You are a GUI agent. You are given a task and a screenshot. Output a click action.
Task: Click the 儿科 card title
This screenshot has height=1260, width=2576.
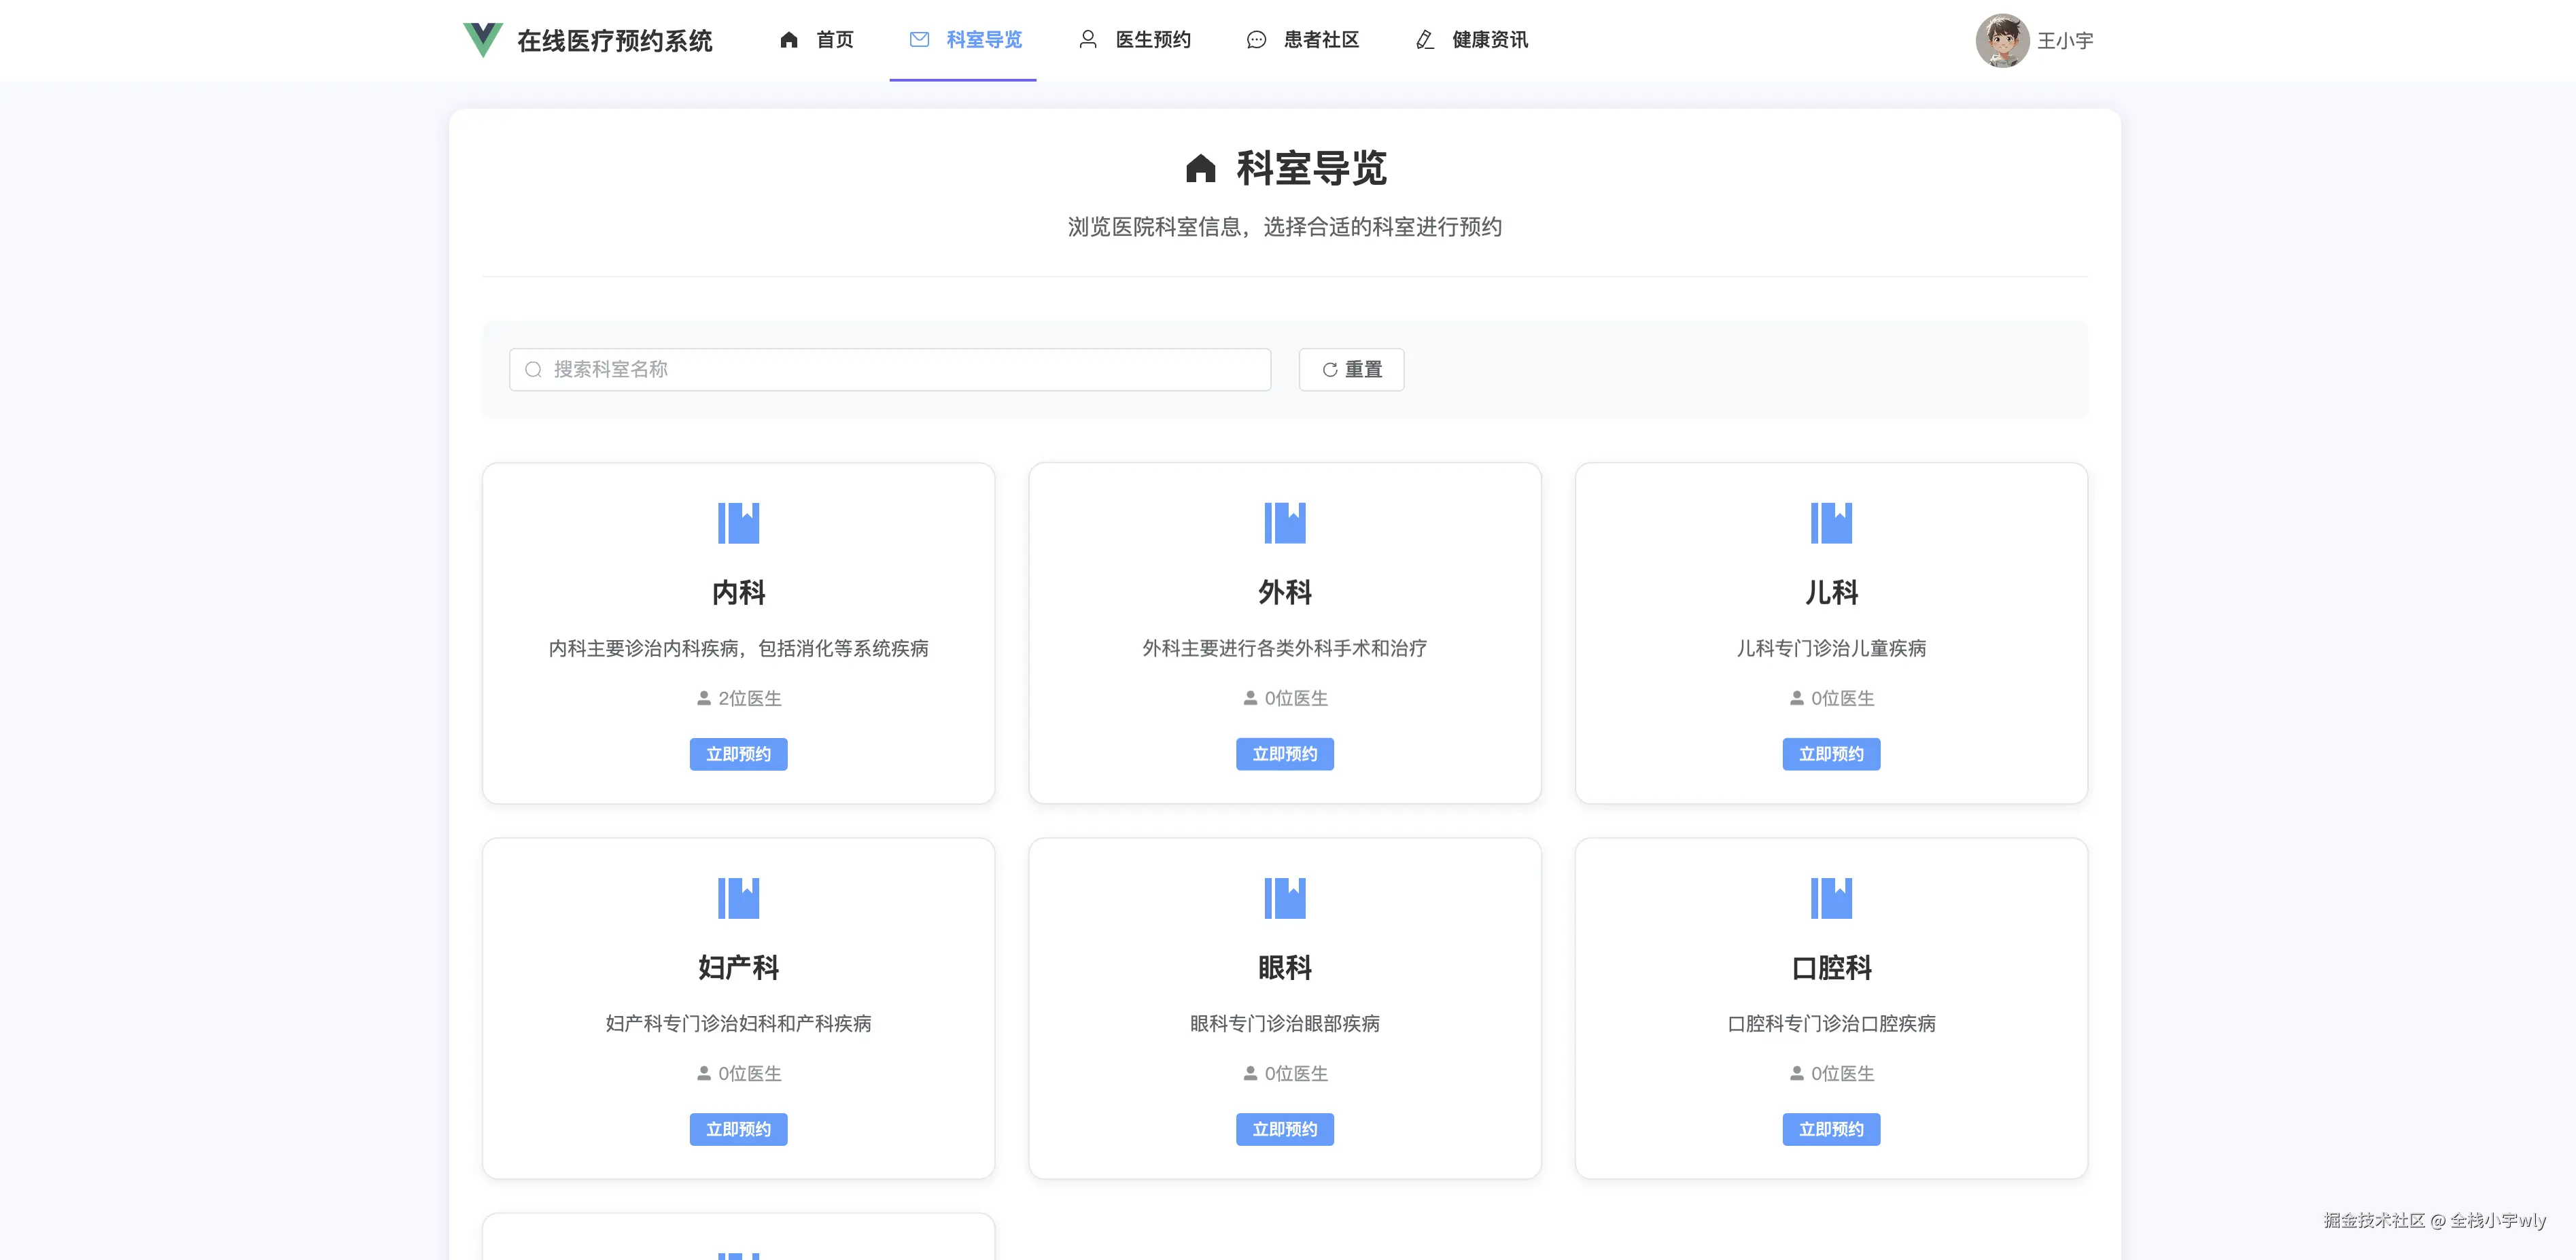(x=1831, y=593)
